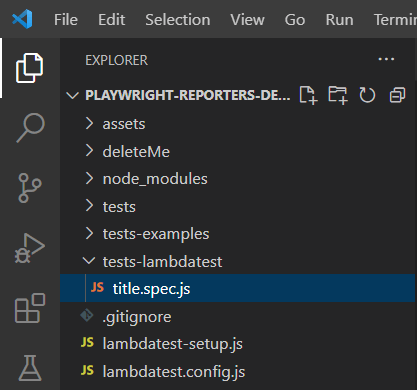Select the tests-examples folder name
417x390 pixels.
point(156,234)
